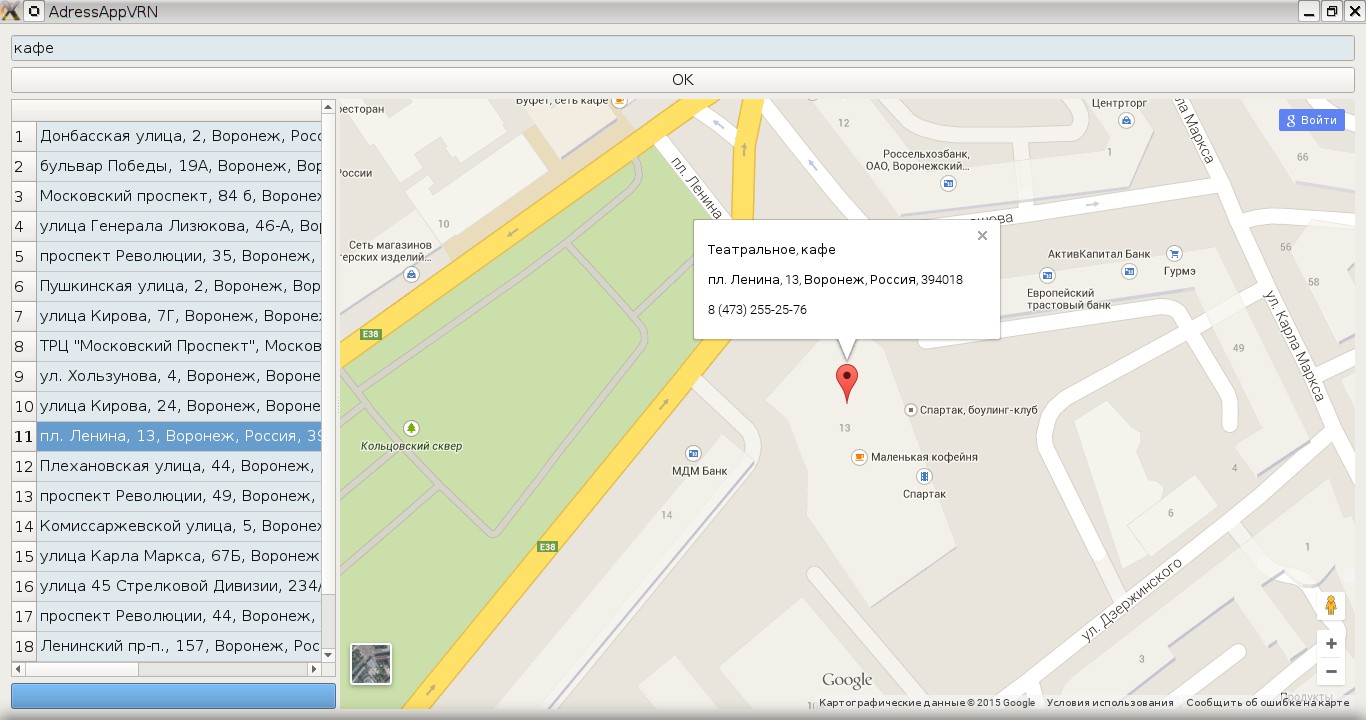Click the Сеть магазинов shop icon

pyautogui.click(x=411, y=273)
